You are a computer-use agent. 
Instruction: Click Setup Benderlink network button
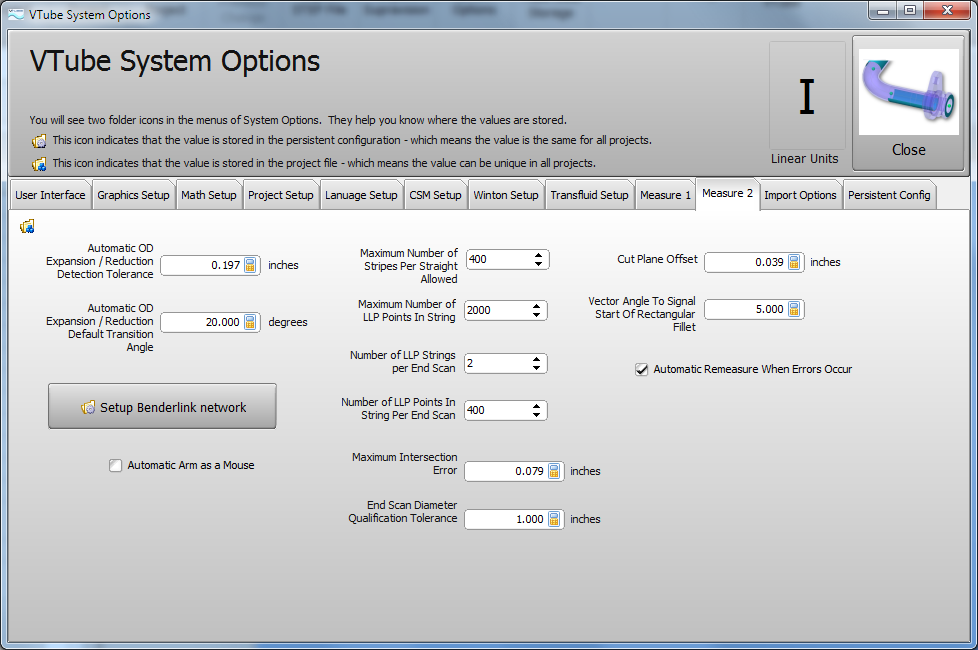tap(162, 407)
